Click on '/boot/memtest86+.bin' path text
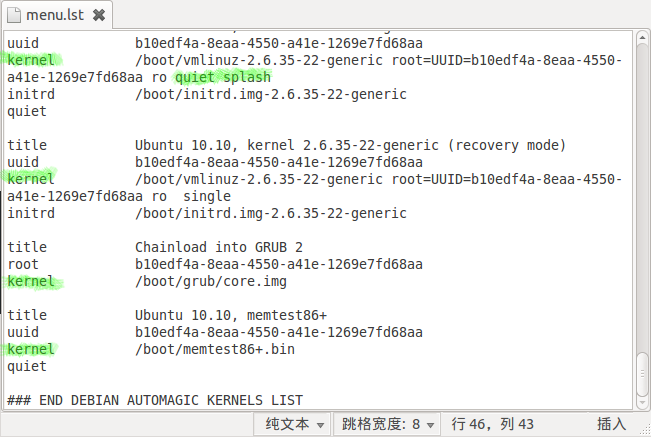Viewport: 651px width, 437px height. [215, 349]
